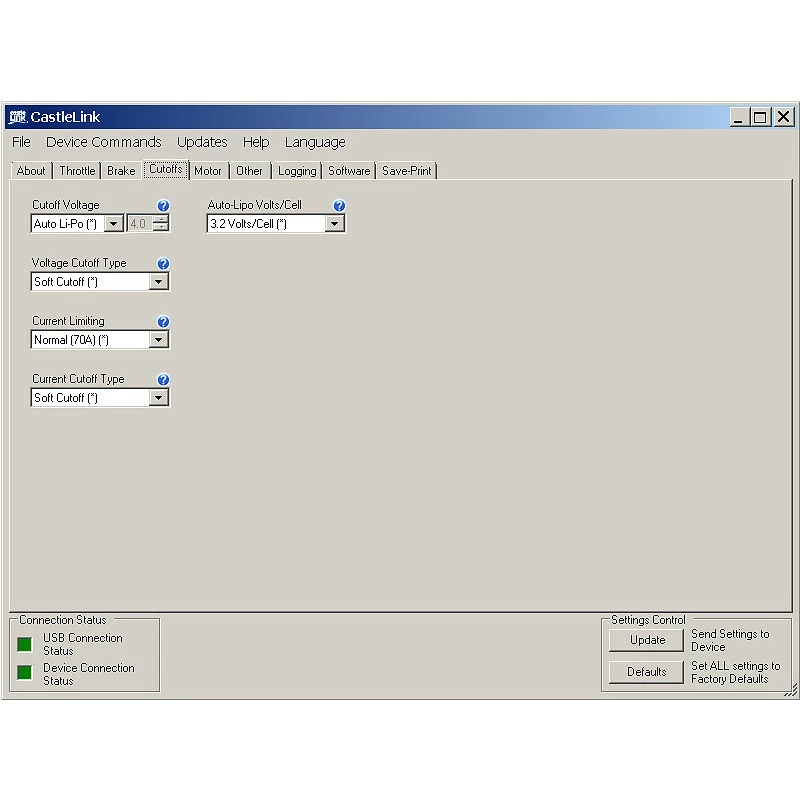Go to the Logging tab

297,171
